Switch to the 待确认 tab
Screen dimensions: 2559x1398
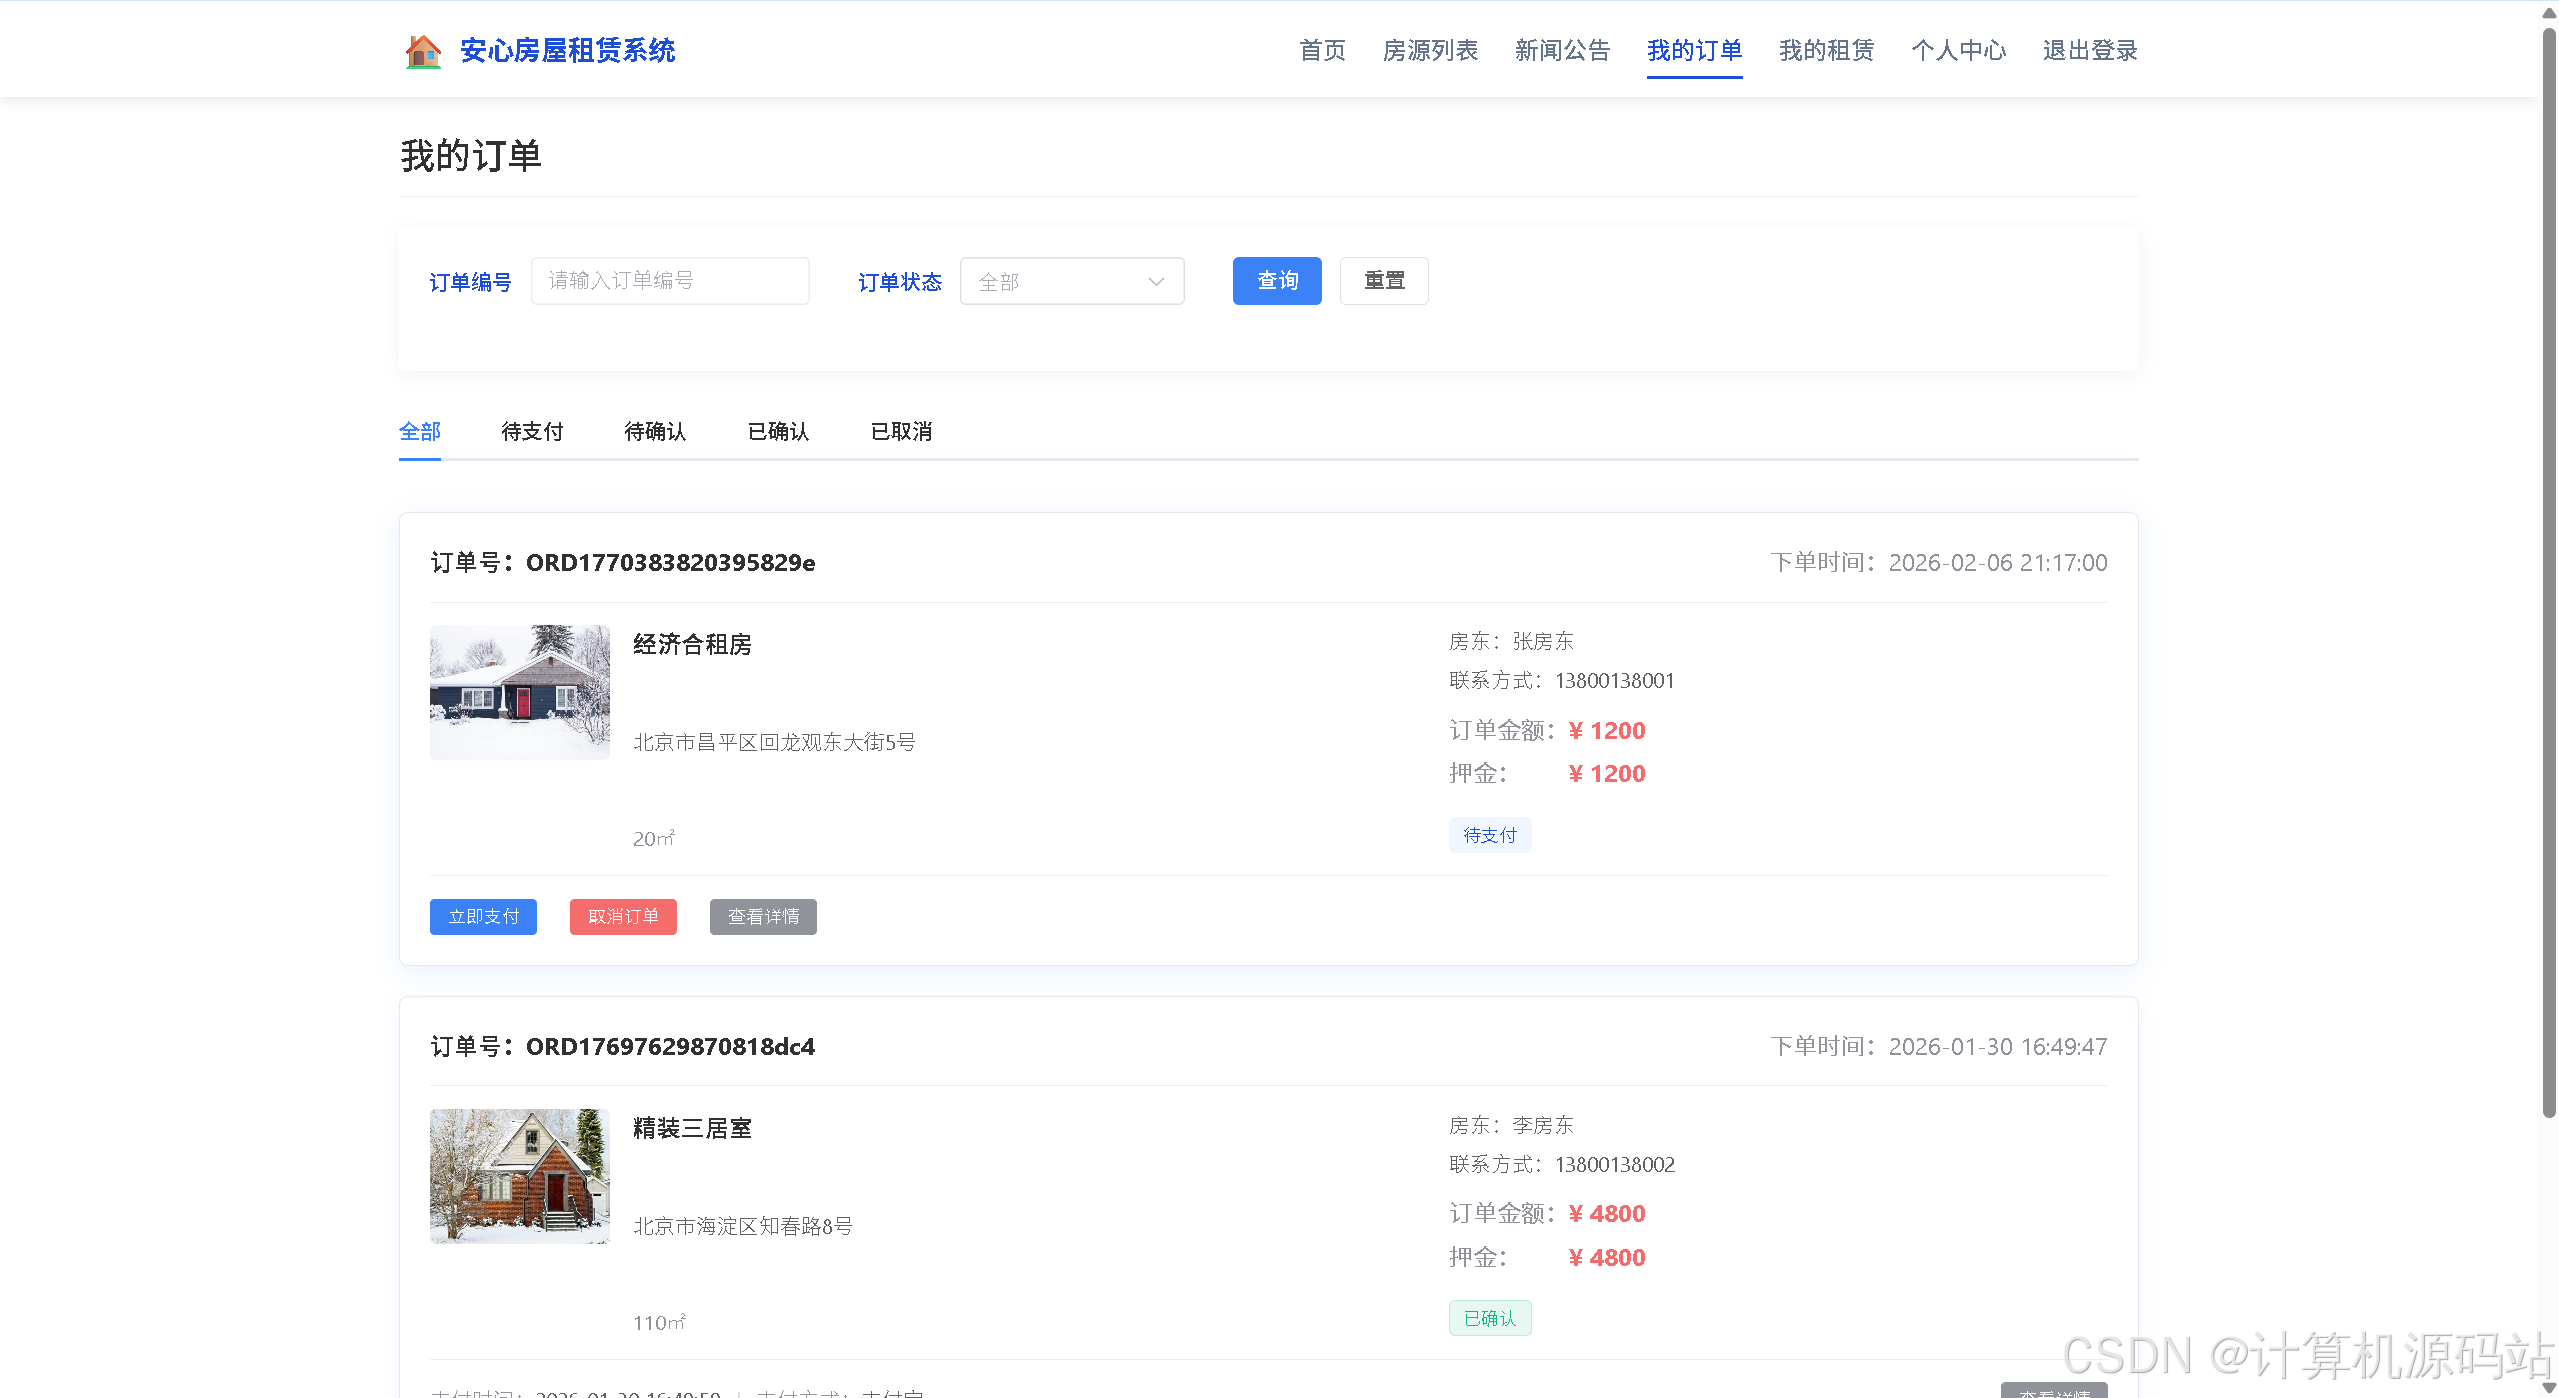click(655, 431)
